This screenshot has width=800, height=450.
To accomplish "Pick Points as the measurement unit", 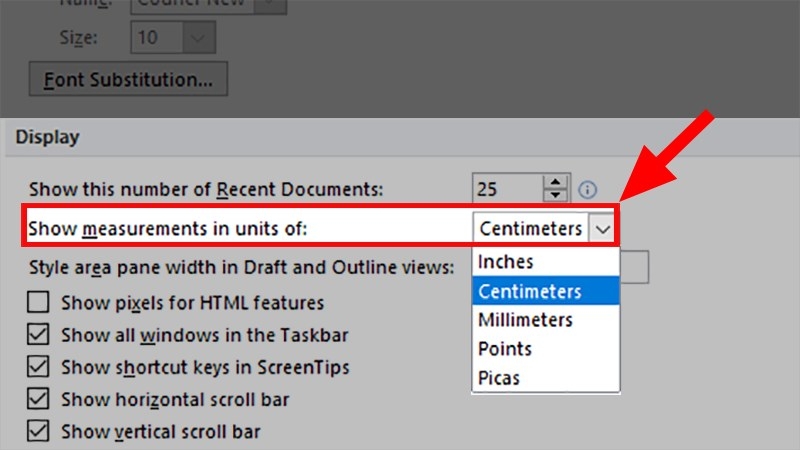I will point(505,349).
